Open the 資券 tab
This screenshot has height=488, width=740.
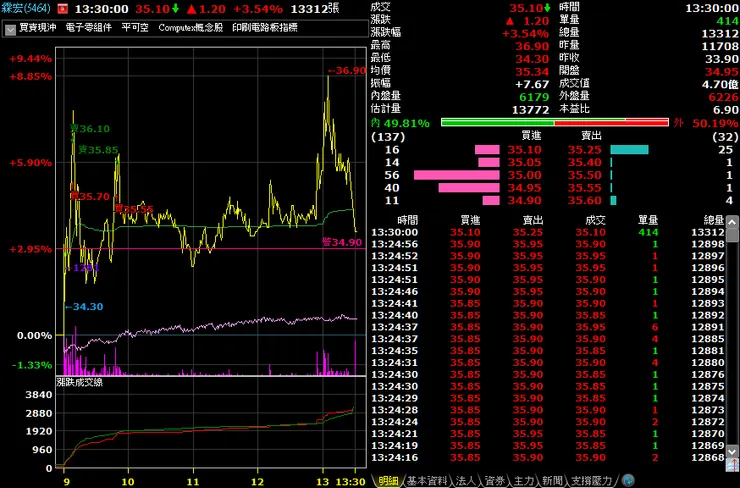coord(495,481)
